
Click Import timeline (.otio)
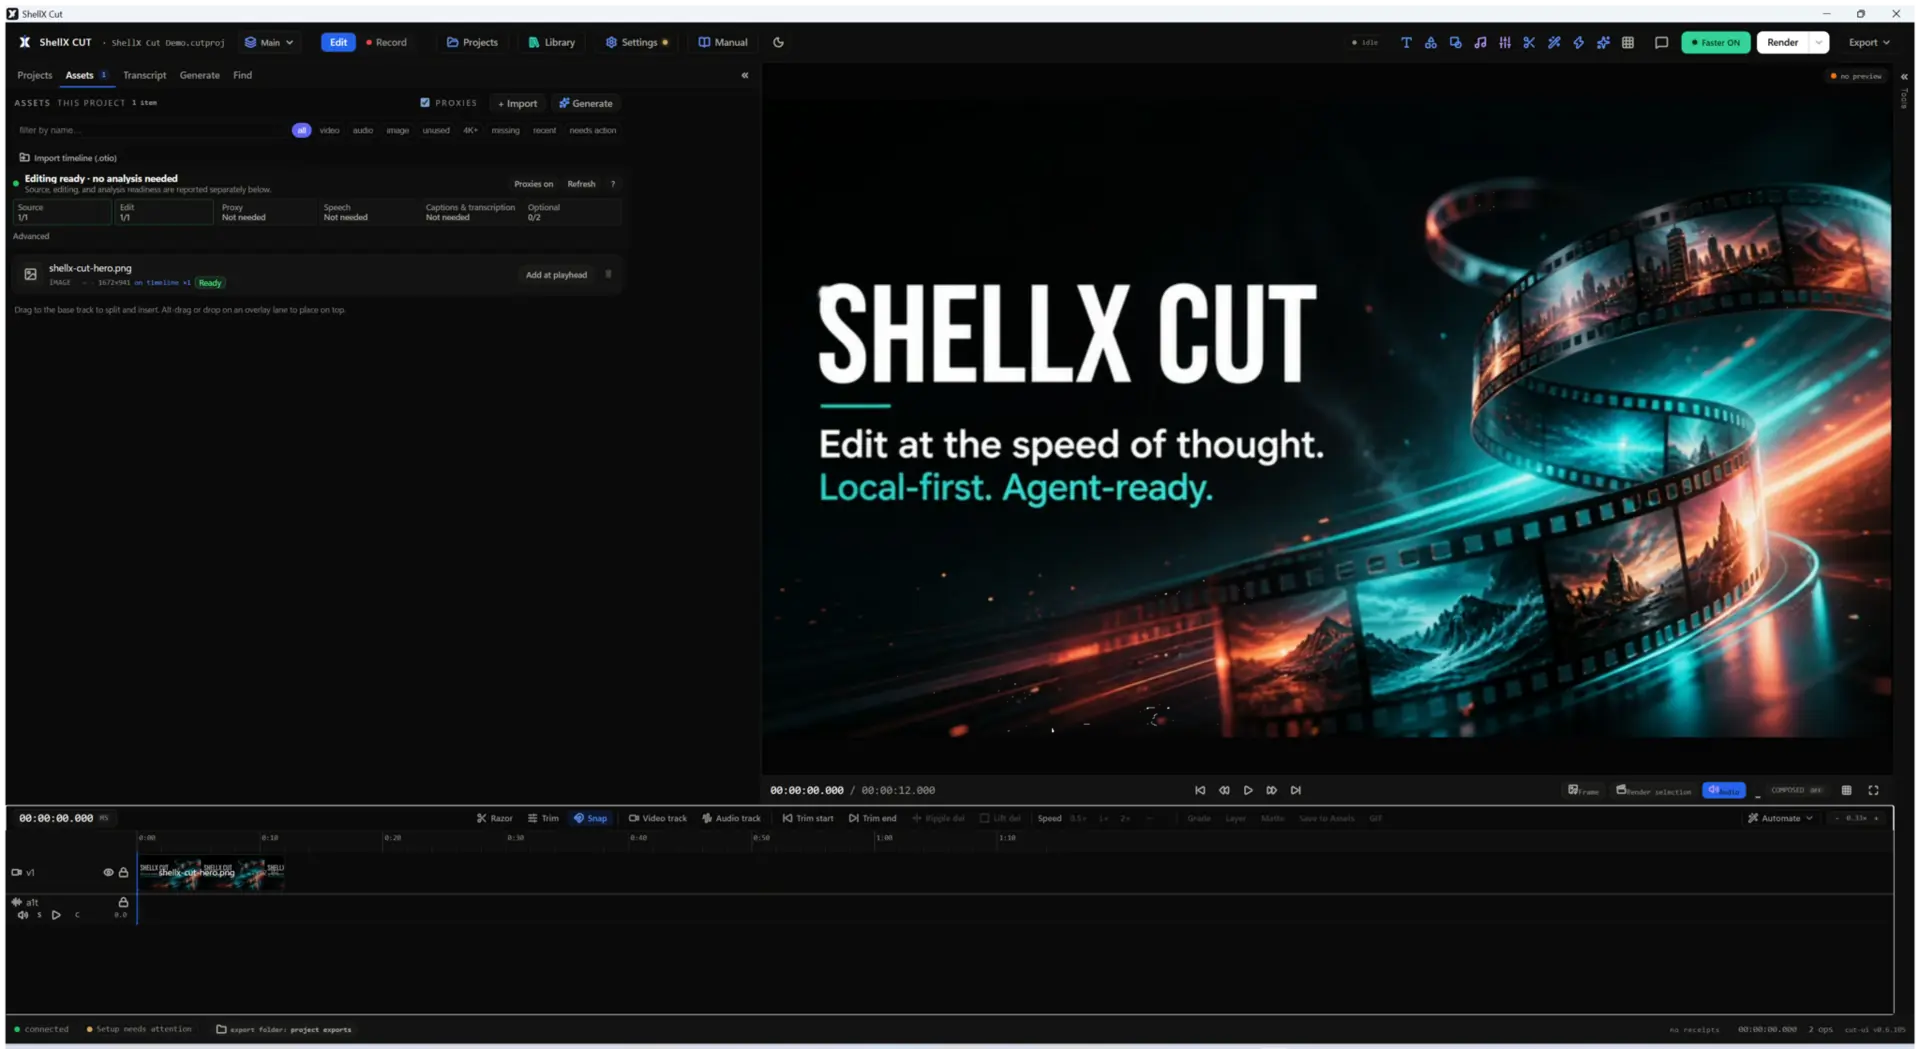pyautogui.click(x=68, y=158)
